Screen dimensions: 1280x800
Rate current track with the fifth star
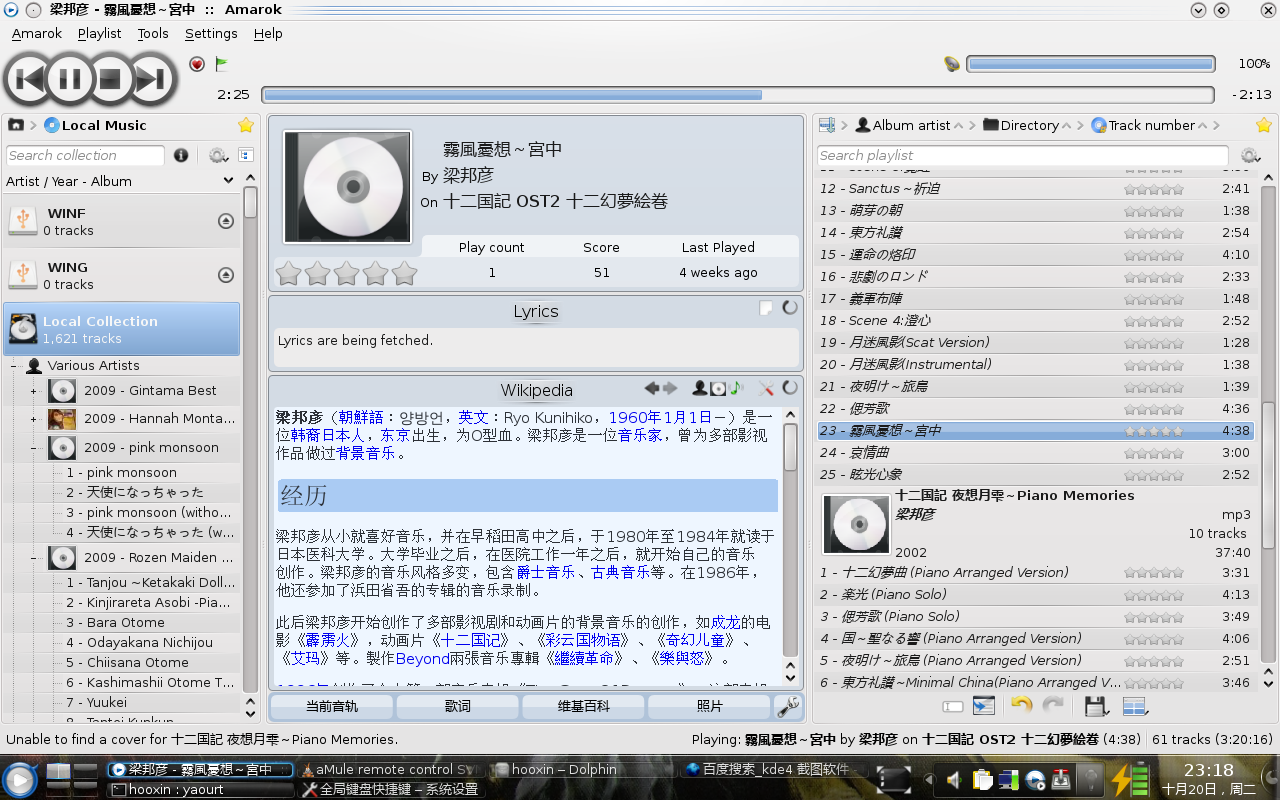coord(404,273)
